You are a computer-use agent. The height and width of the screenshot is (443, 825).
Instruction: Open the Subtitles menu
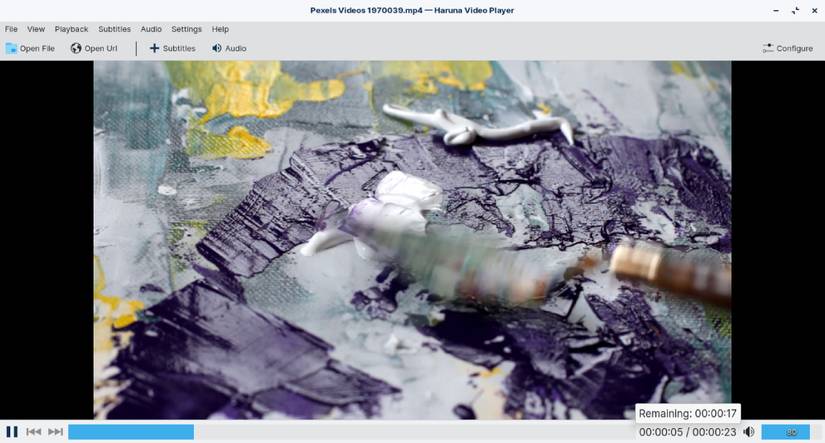coord(114,29)
